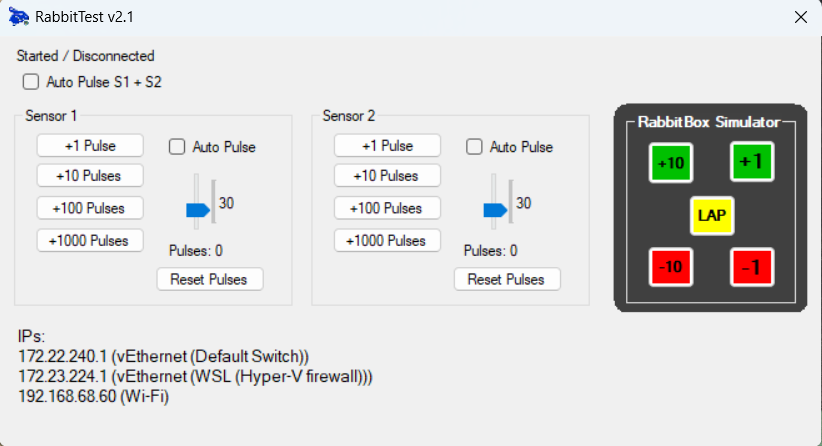822x446 pixels.
Task: Click the Sensor 1 pulse rate slider thumb
Action: tap(198, 210)
